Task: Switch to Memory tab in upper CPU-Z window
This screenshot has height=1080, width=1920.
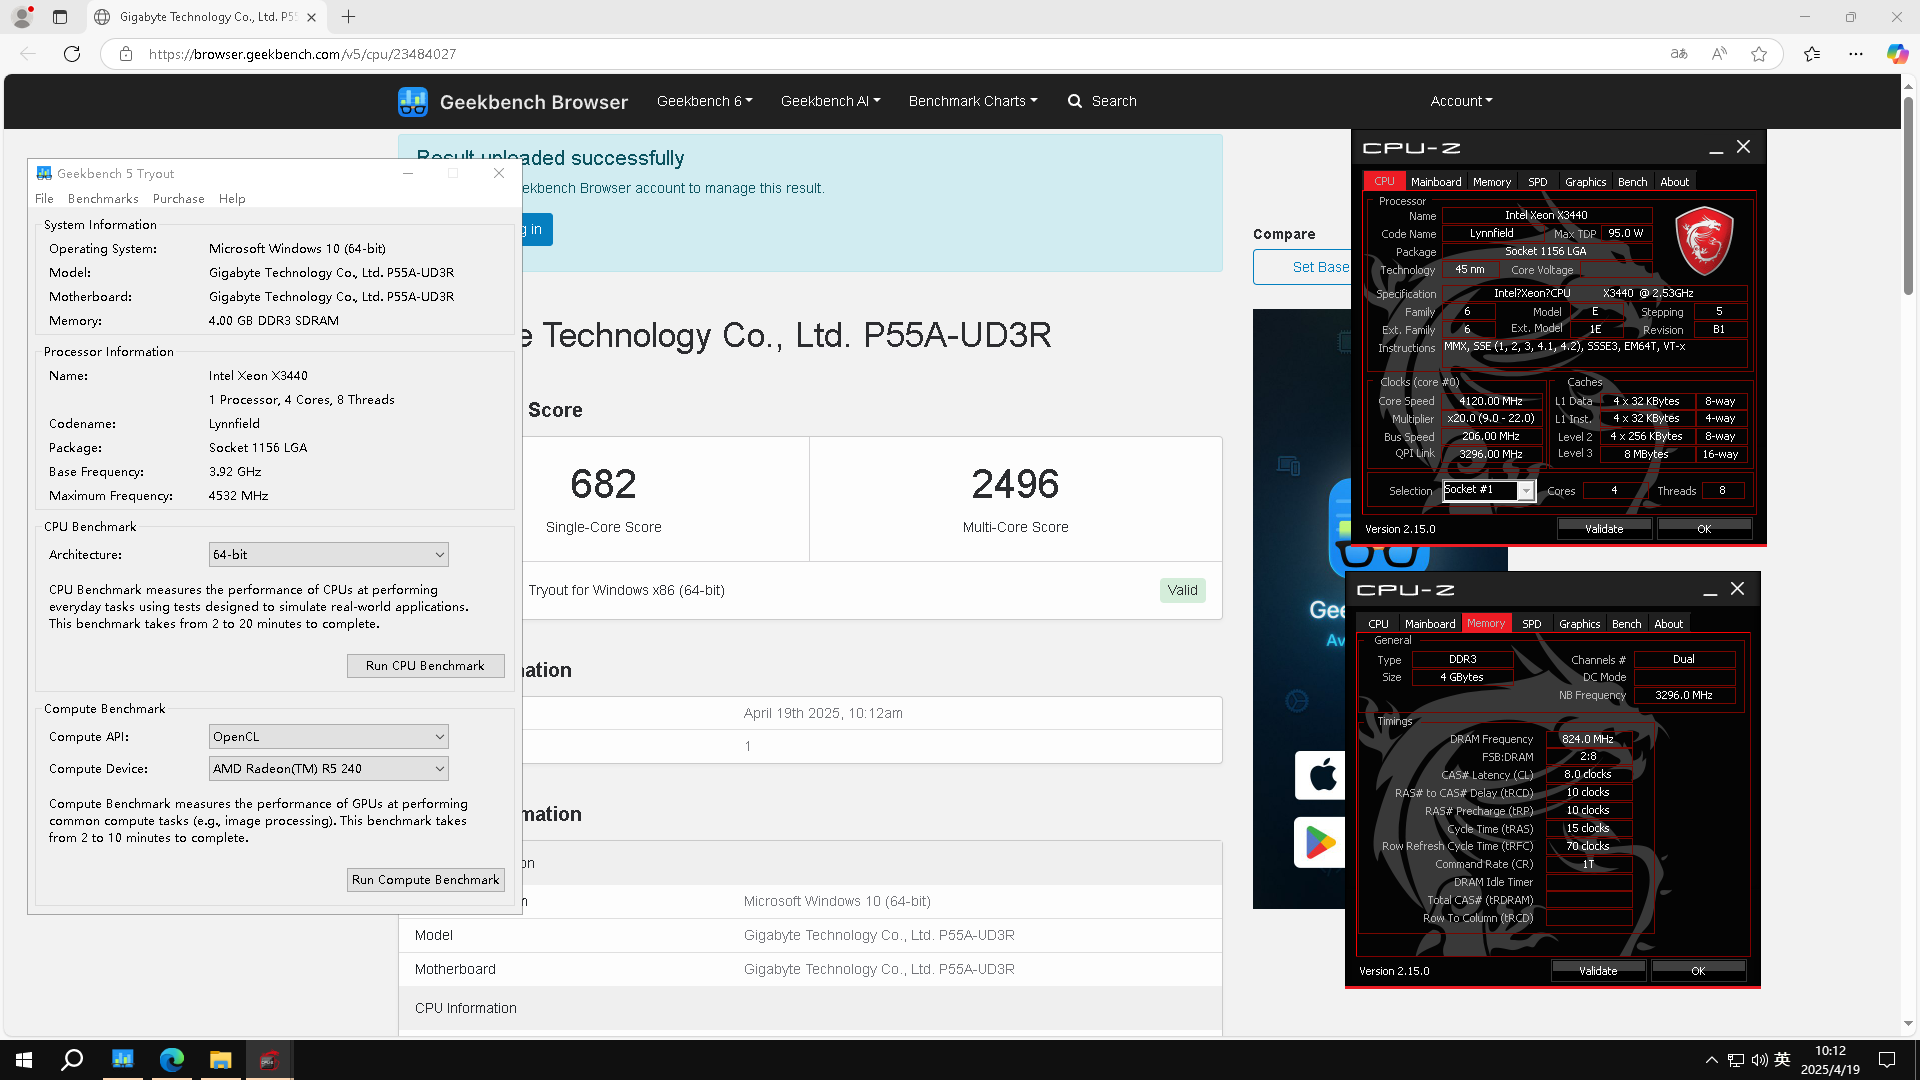Action: click(1492, 182)
